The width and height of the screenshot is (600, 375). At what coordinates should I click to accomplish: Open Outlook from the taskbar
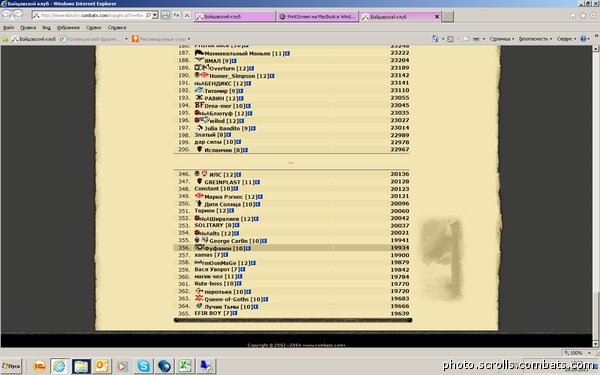point(102,366)
